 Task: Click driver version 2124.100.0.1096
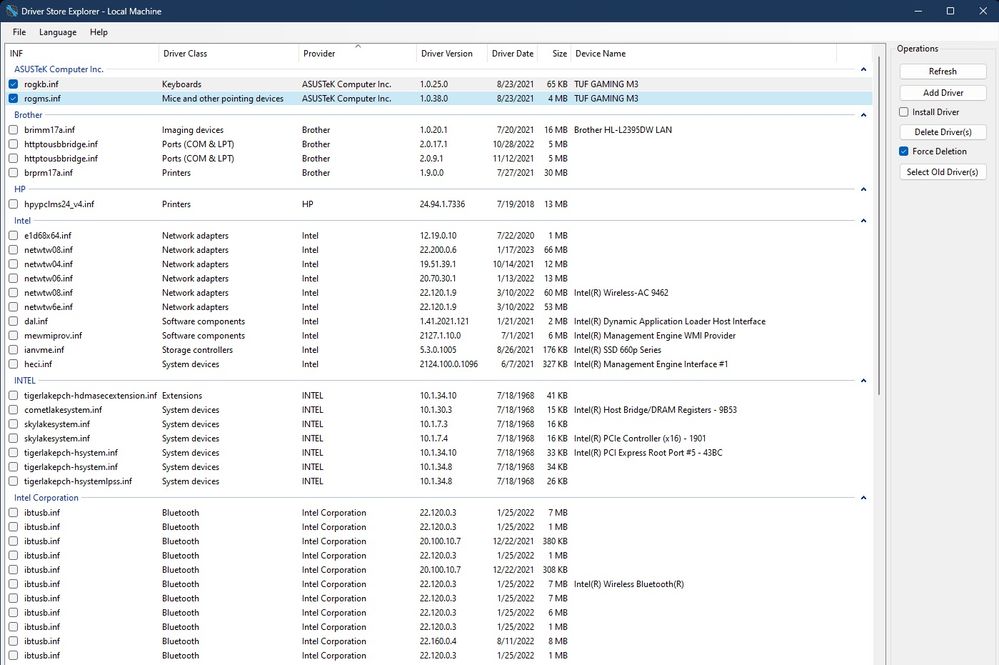449,364
